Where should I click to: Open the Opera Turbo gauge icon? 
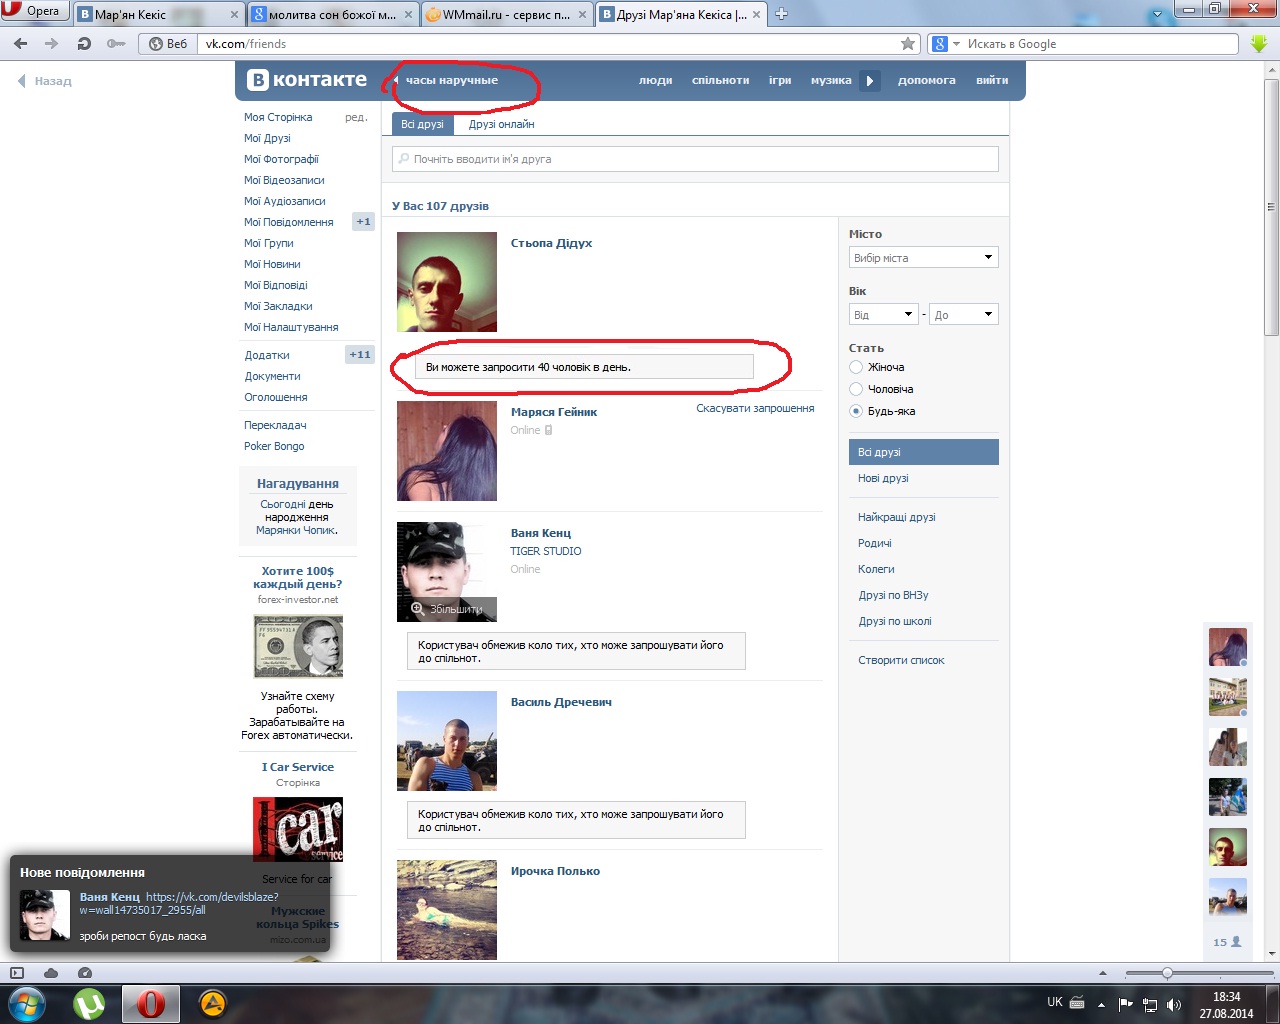click(85, 973)
